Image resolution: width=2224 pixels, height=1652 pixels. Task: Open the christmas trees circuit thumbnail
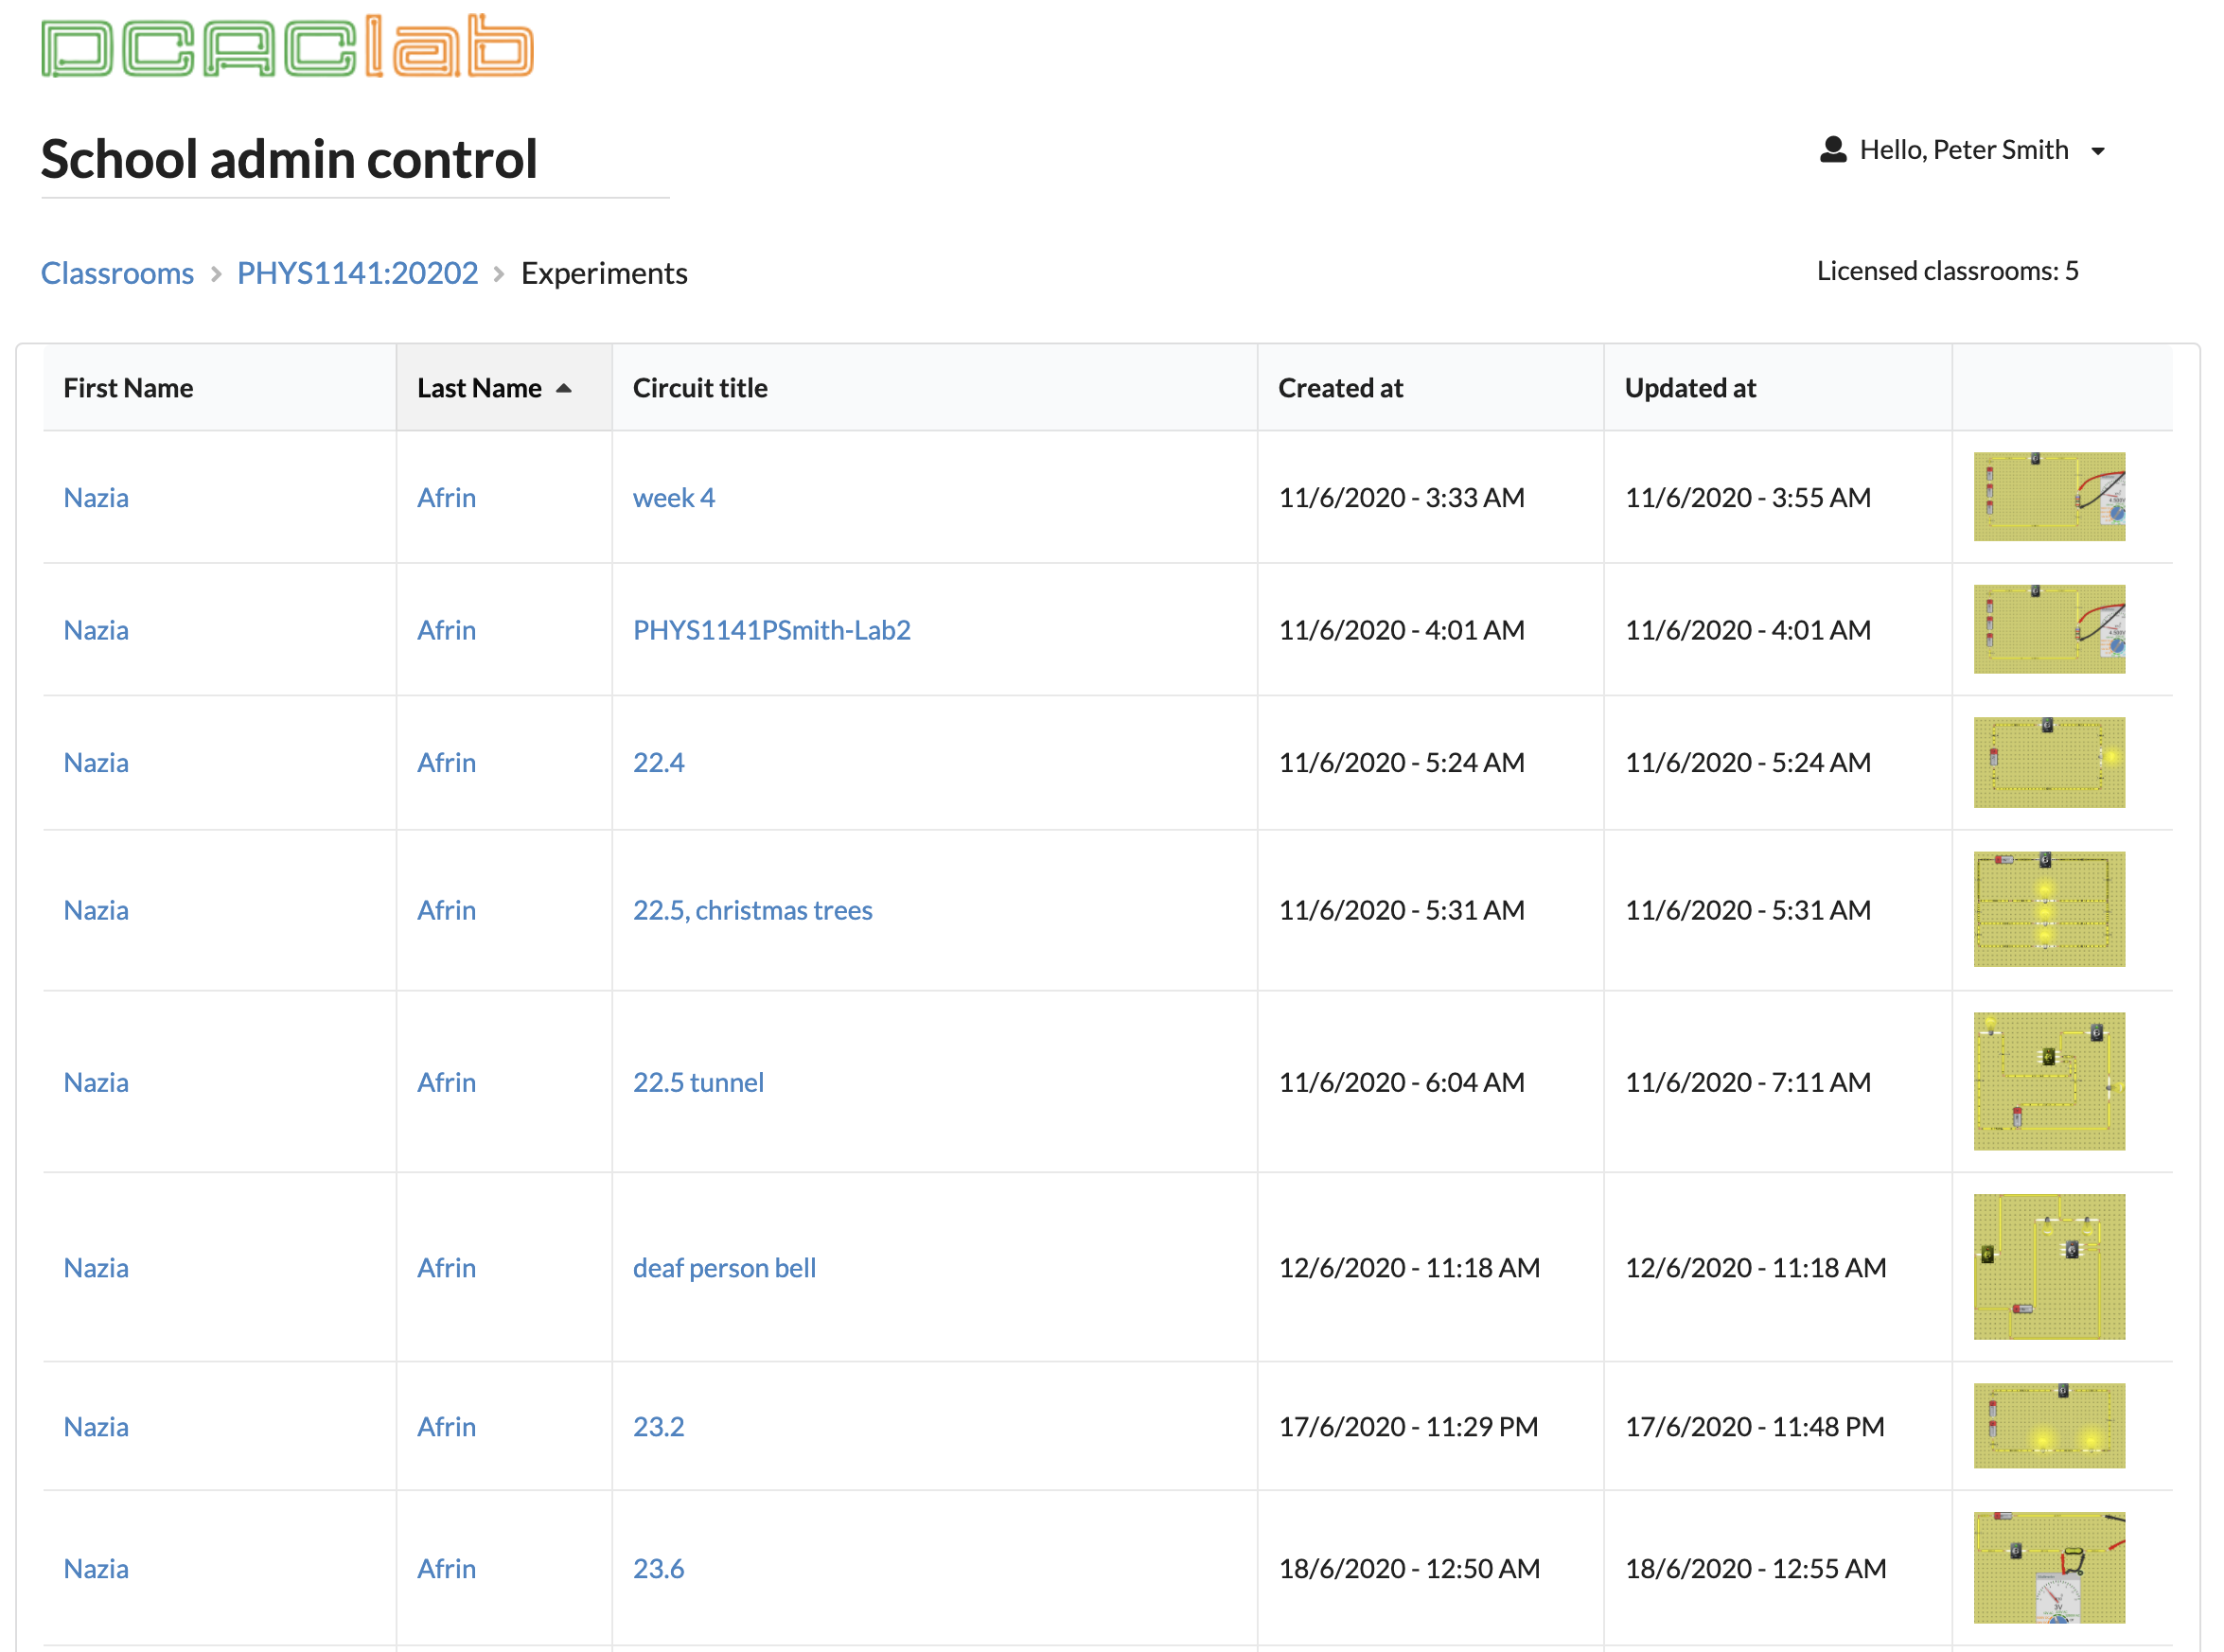[2048, 909]
